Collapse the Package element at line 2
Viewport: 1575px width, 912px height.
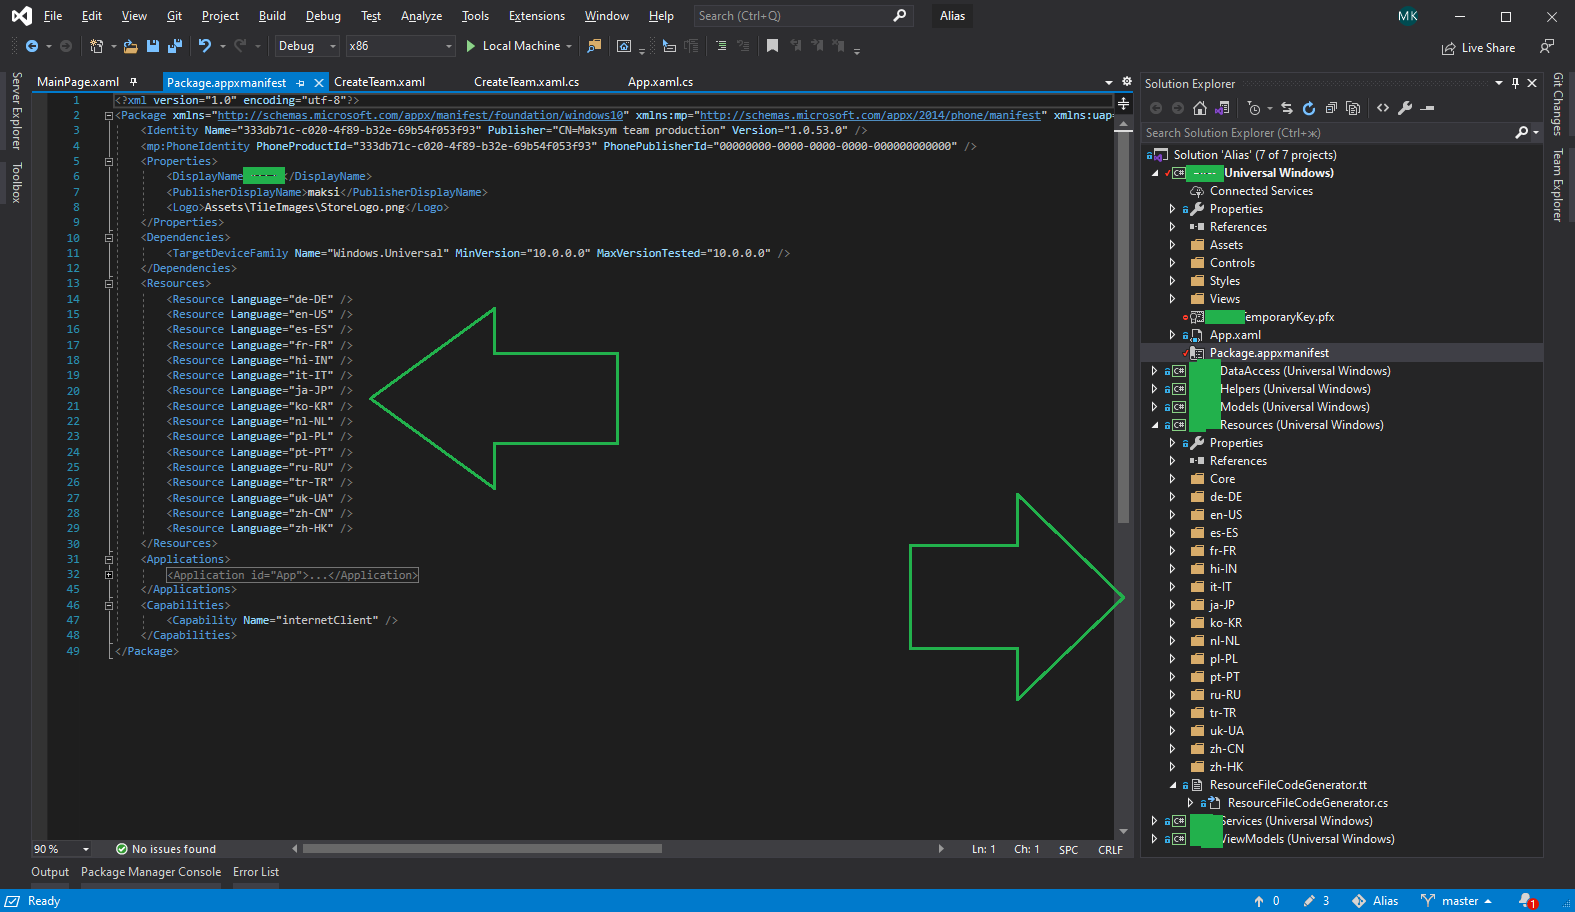108,116
